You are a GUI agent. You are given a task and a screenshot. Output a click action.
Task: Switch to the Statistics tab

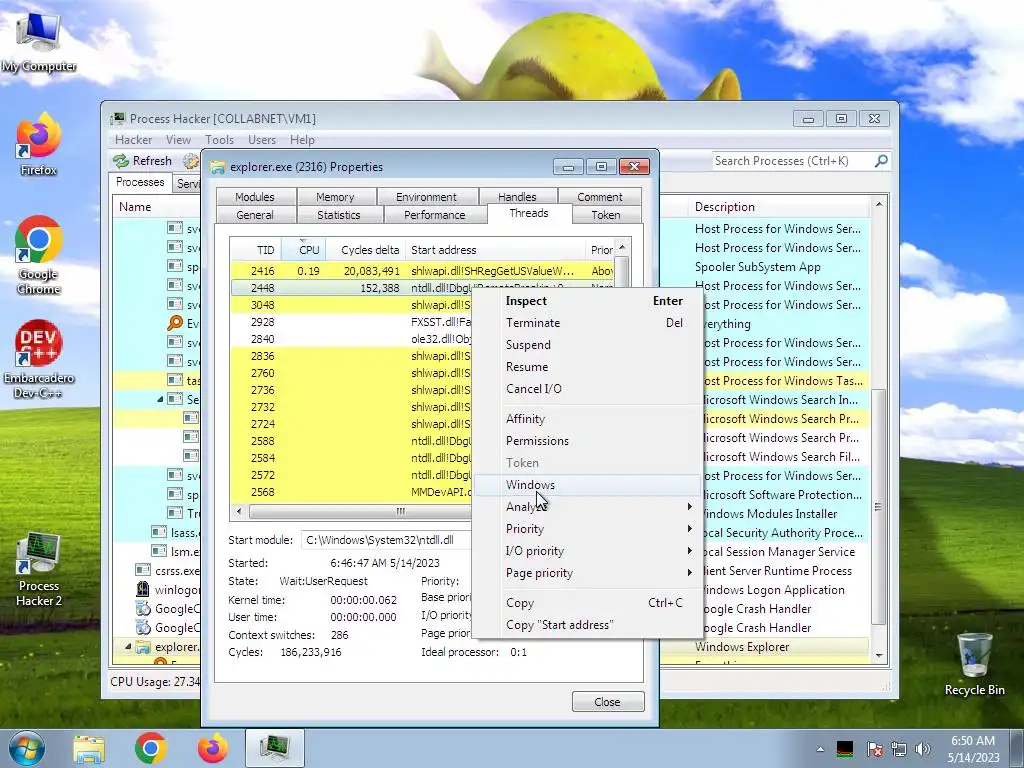coord(338,215)
